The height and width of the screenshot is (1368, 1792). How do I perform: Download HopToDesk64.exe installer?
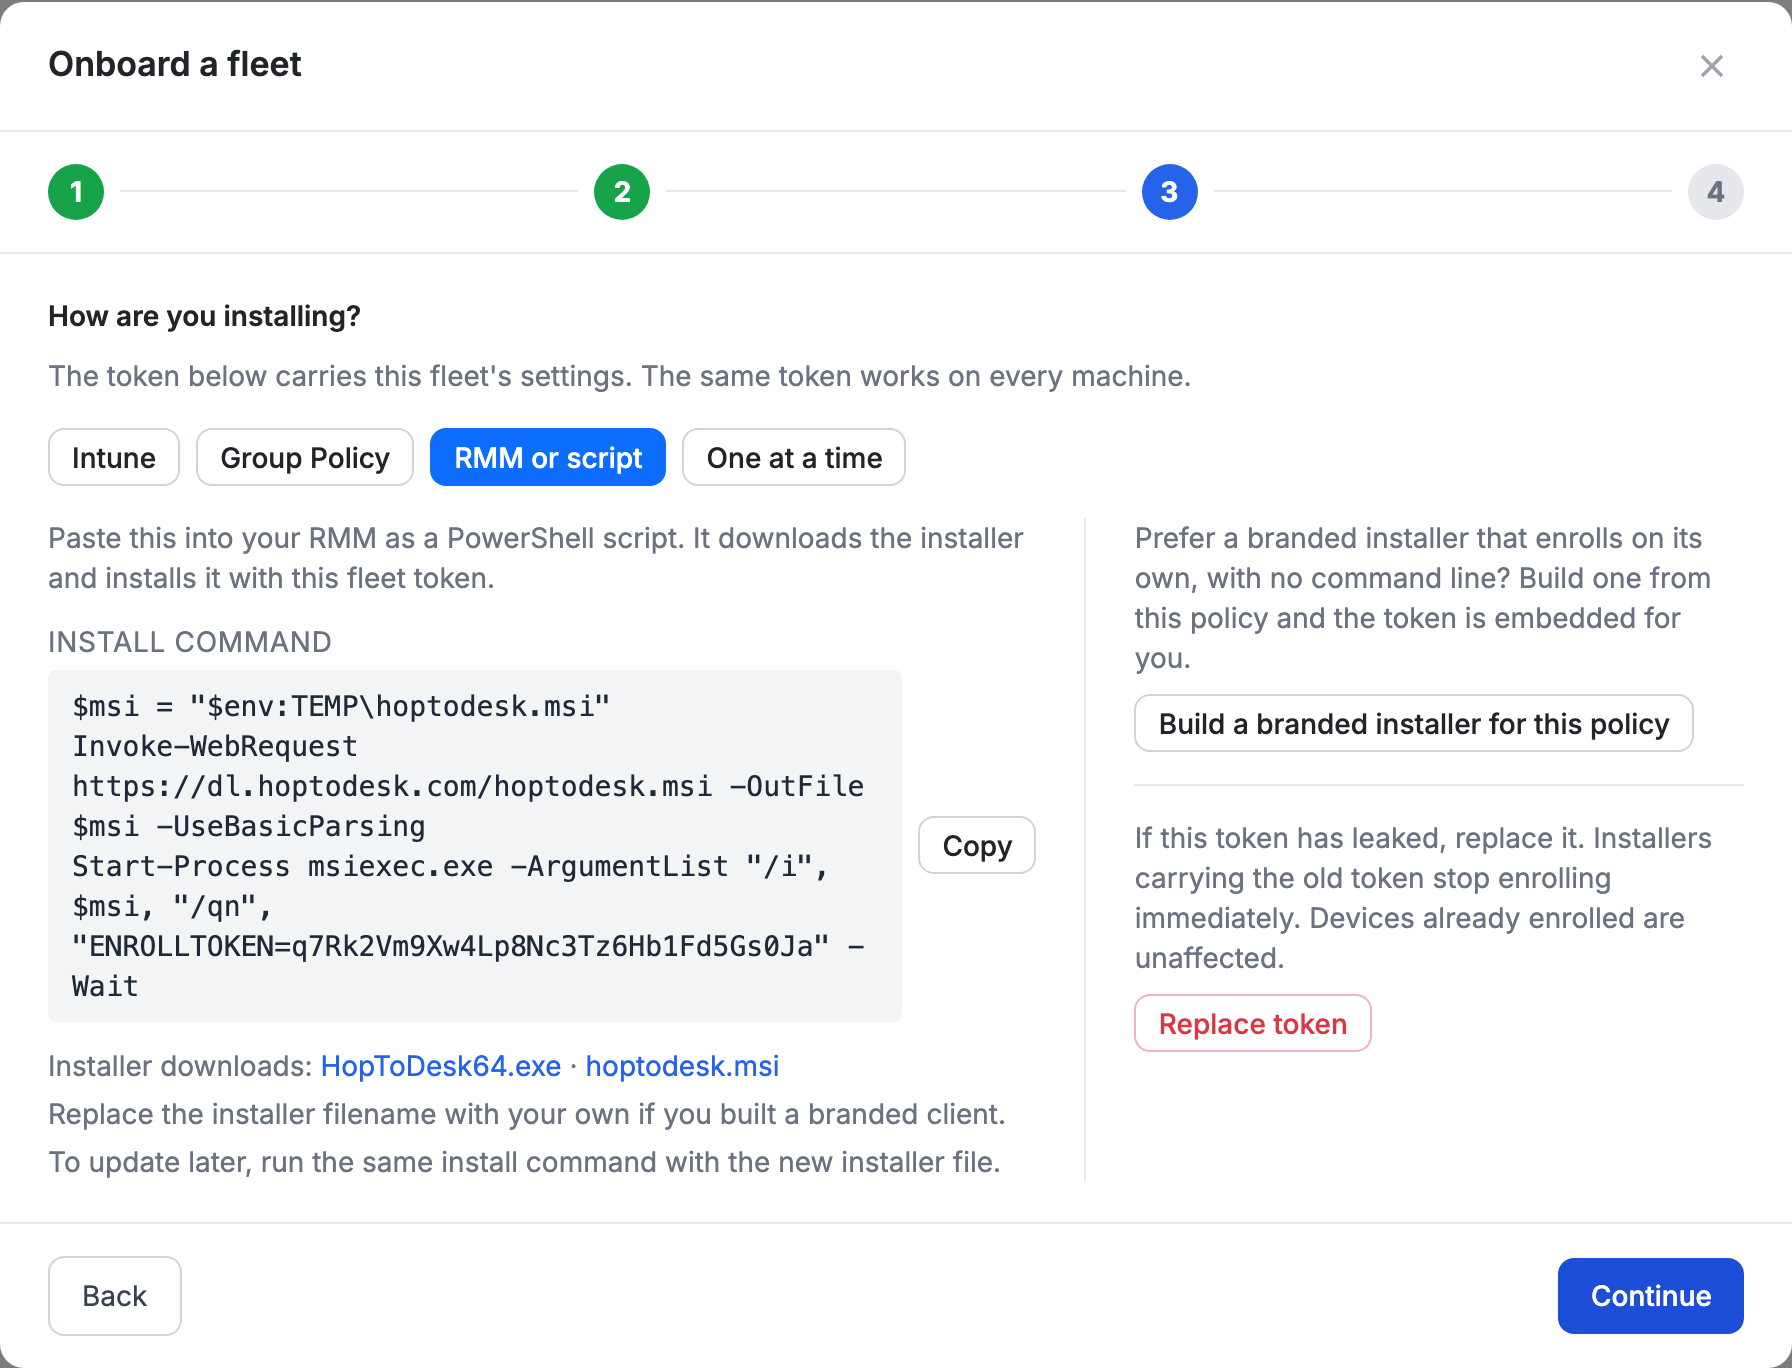coord(441,1066)
